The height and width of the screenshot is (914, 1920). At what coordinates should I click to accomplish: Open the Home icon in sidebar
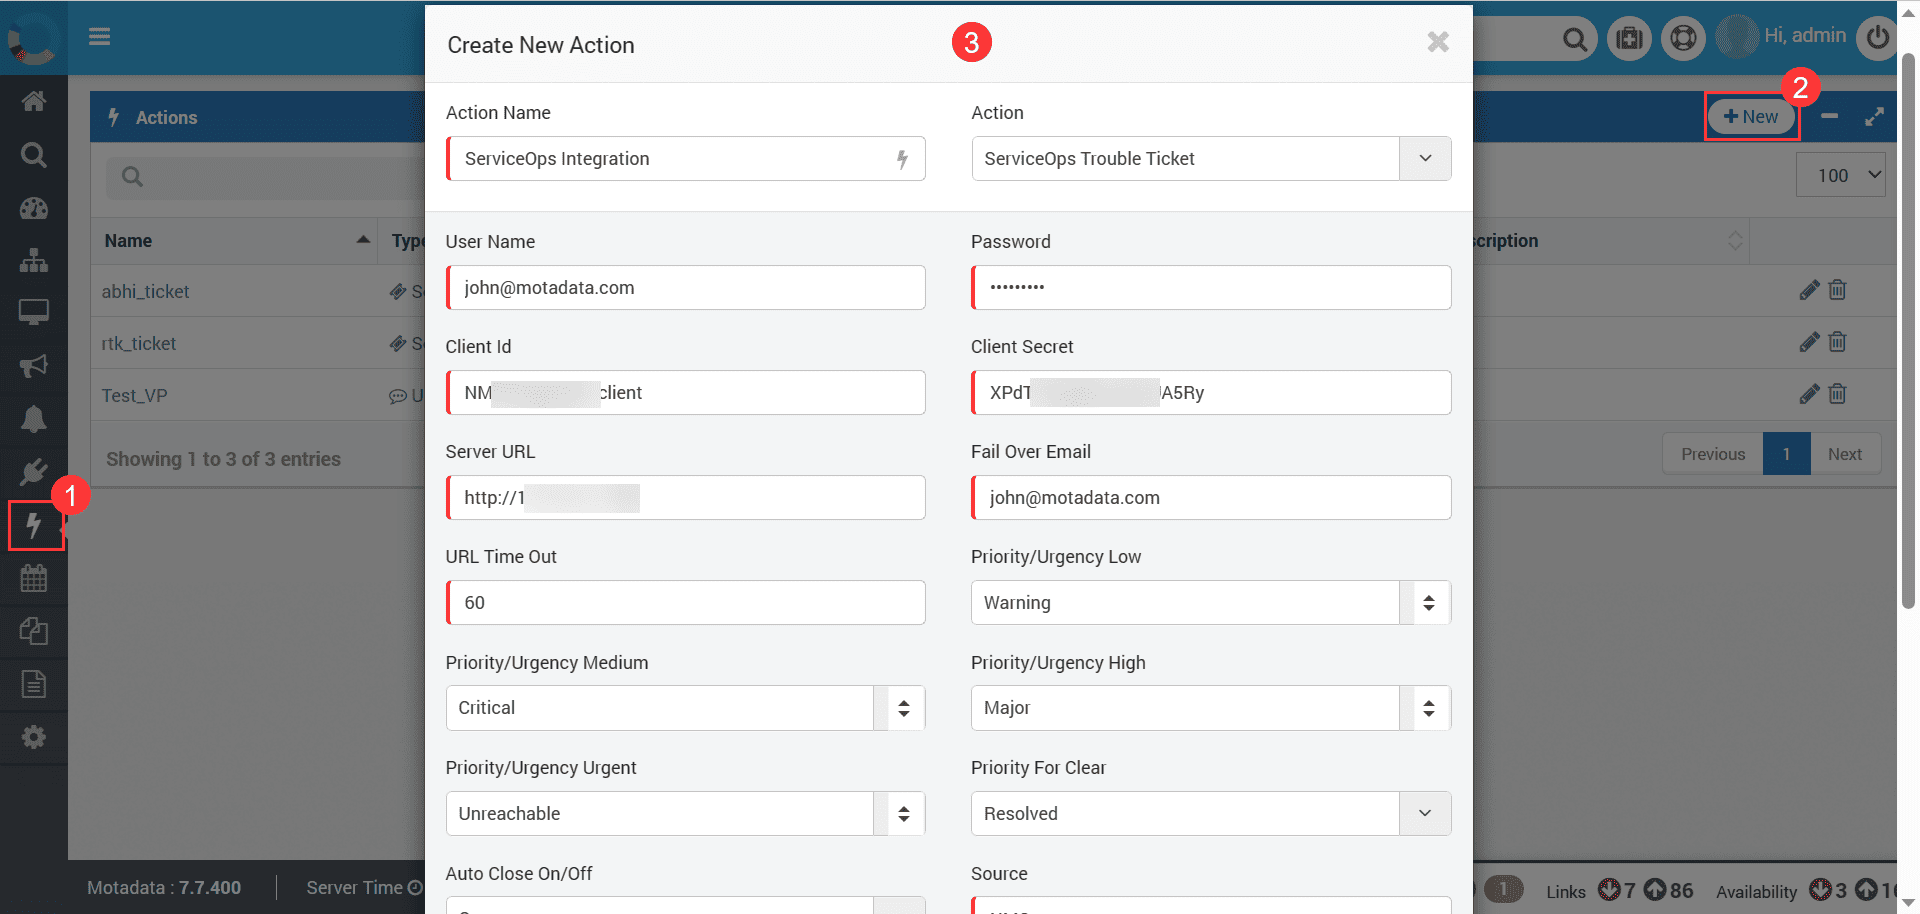pos(34,101)
